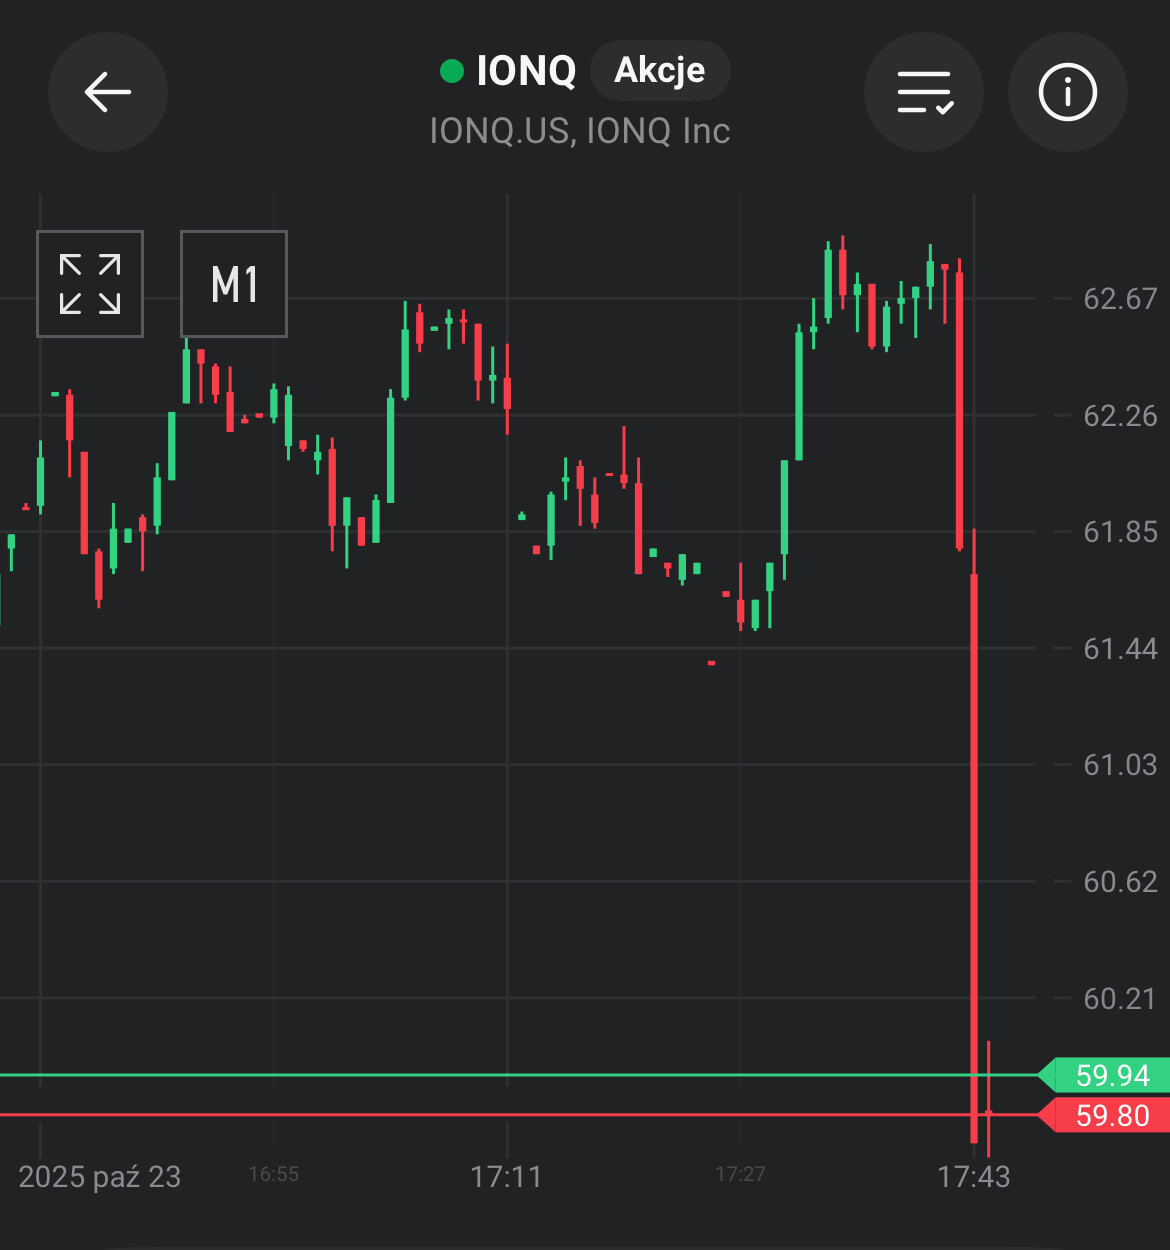Tap the 61.44 price axis label
Image resolution: width=1170 pixels, height=1250 pixels.
coord(1120,649)
